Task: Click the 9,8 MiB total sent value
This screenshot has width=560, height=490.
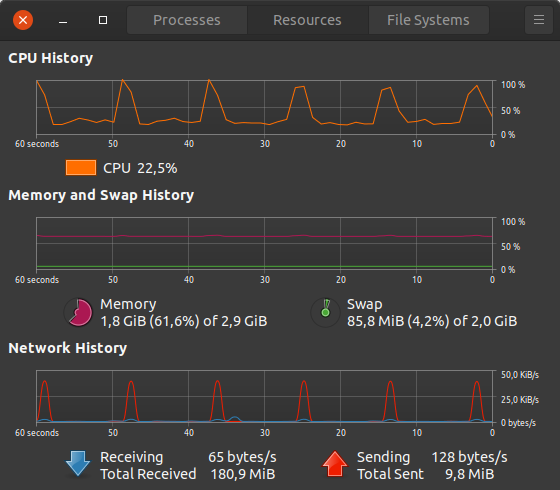Action: point(470,474)
